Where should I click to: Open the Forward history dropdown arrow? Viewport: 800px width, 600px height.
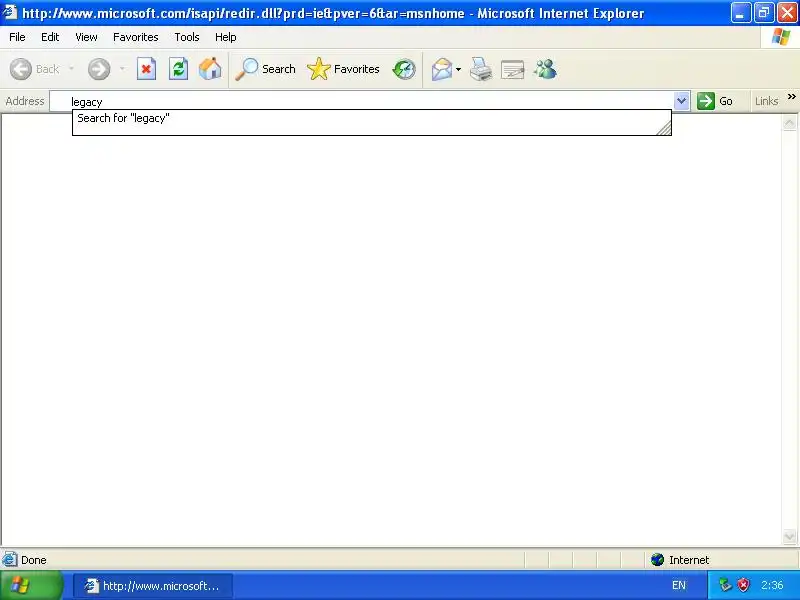click(x=122, y=69)
